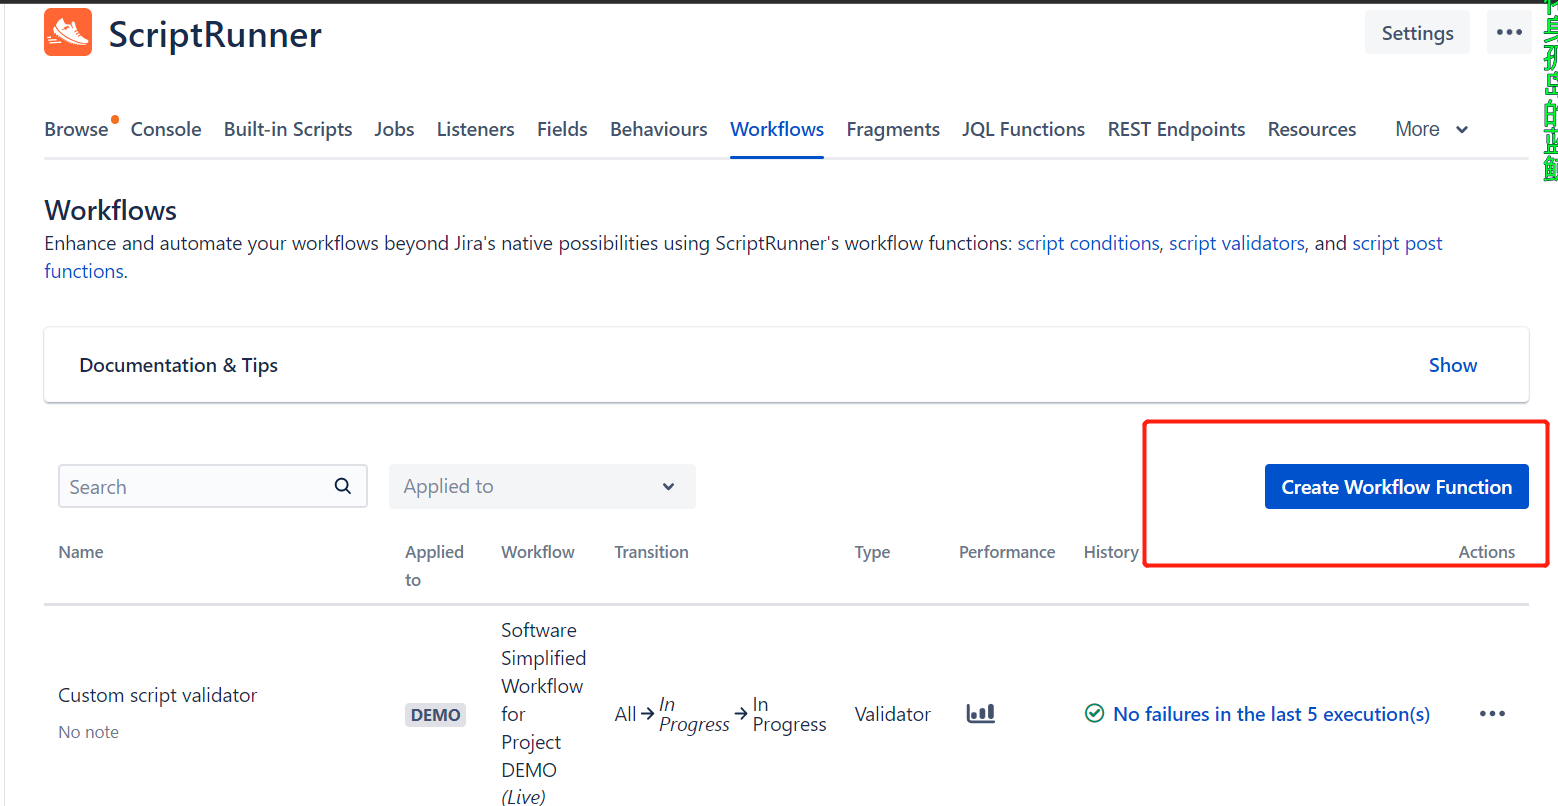
Task: Go to the Jobs tab
Action: 394,129
